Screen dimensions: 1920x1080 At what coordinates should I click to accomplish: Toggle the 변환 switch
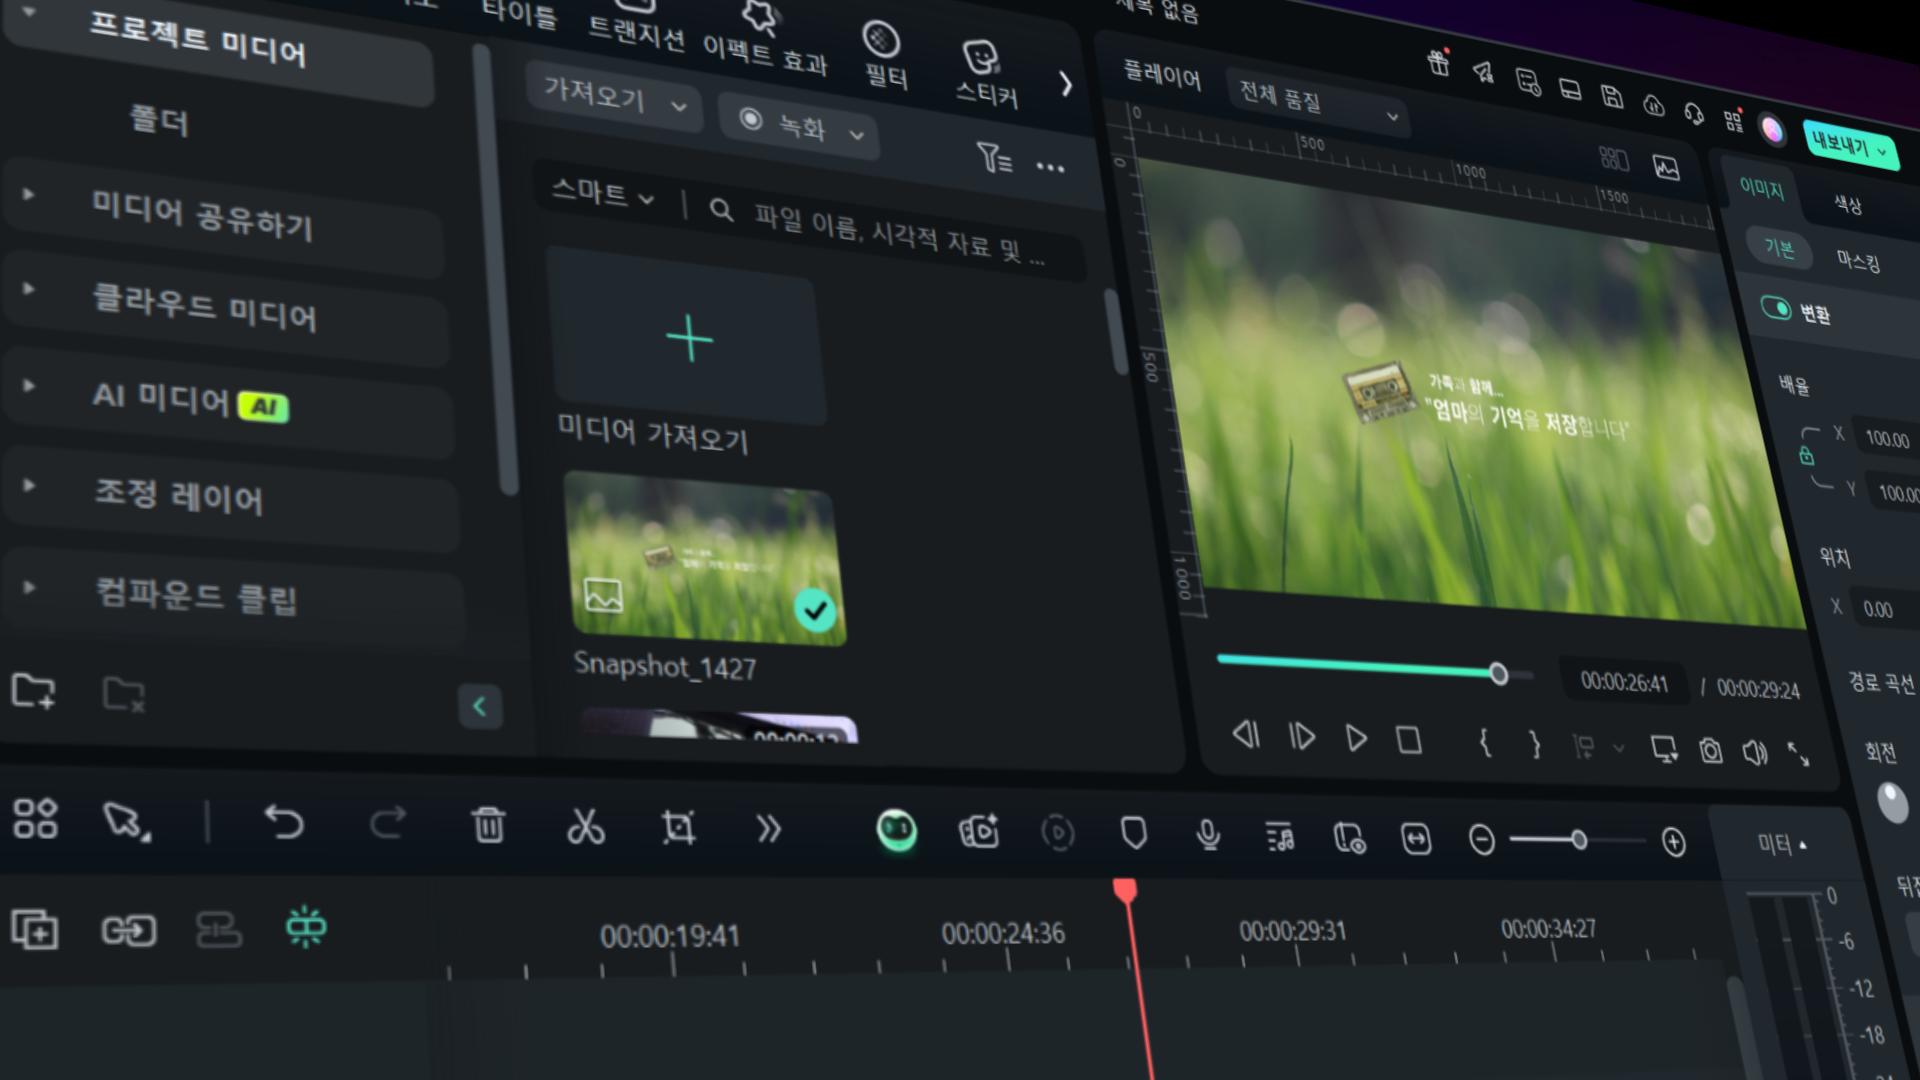point(1776,308)
